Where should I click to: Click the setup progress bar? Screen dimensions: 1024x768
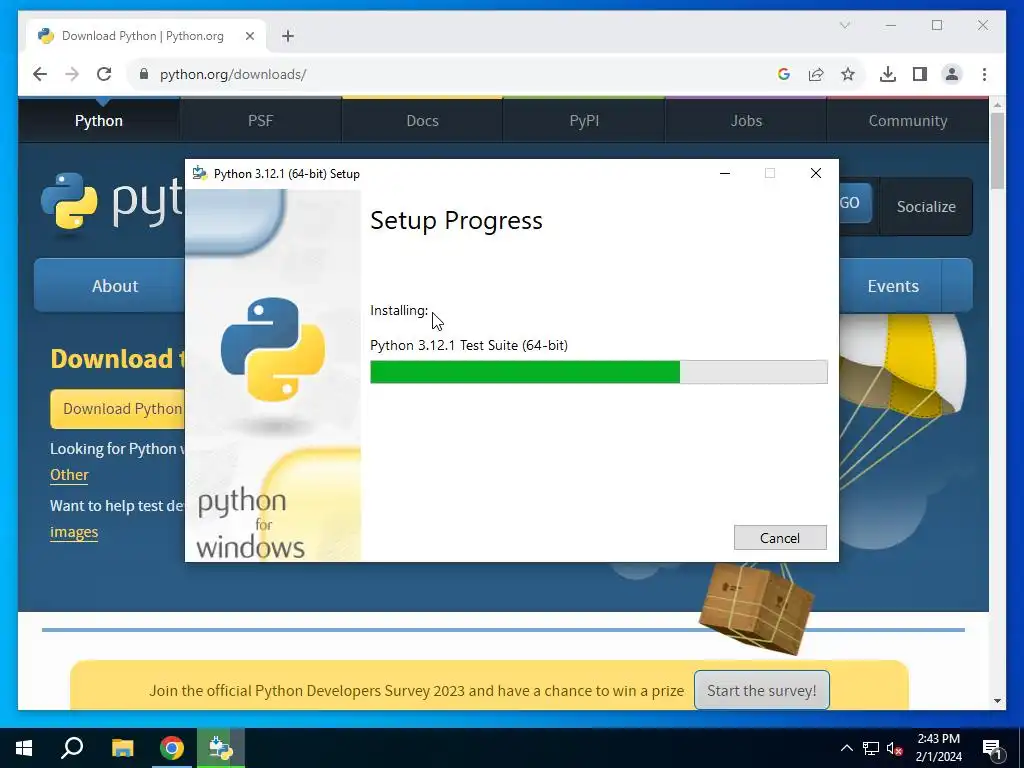[x=599, y=372]
